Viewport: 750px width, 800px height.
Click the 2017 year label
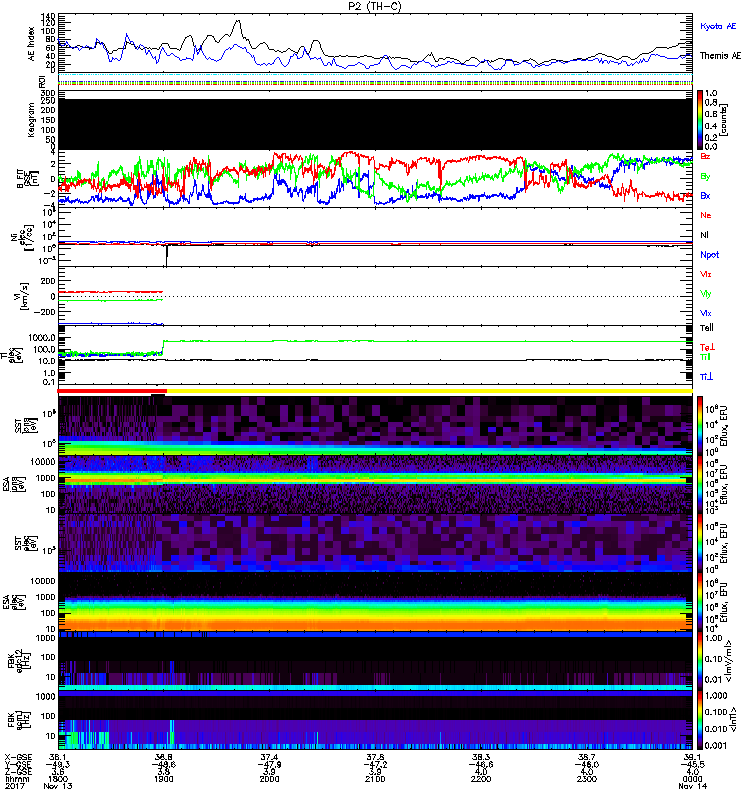(14, 786)
